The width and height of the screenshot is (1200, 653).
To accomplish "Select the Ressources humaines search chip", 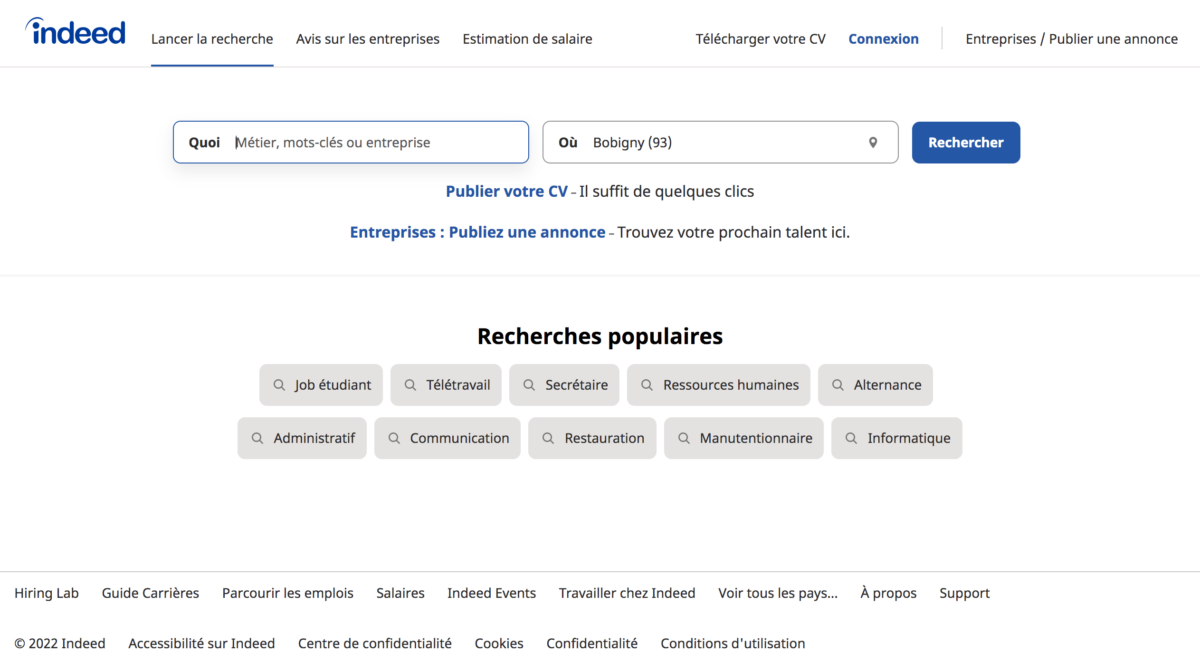I will pos(718,384).
